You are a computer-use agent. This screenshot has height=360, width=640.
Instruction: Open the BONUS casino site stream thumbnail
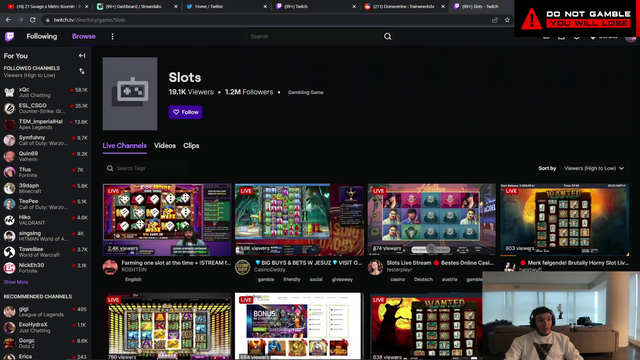299,326
